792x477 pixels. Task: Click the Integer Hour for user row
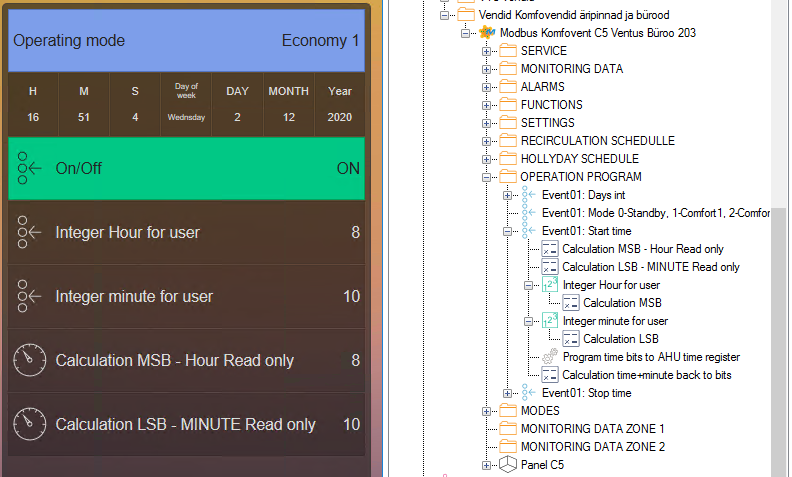click(187, 232)
